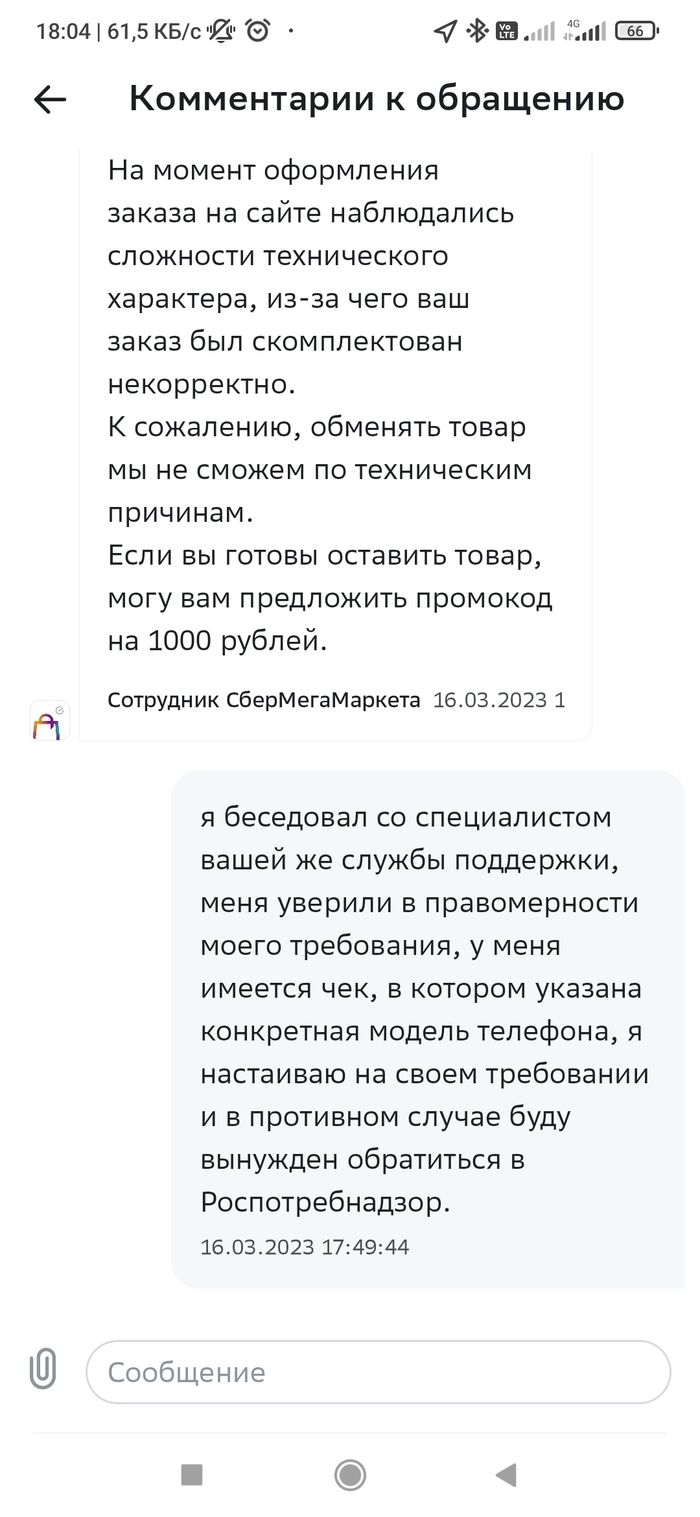Tap the VoLTE status indicator

(x=507, y=31)
